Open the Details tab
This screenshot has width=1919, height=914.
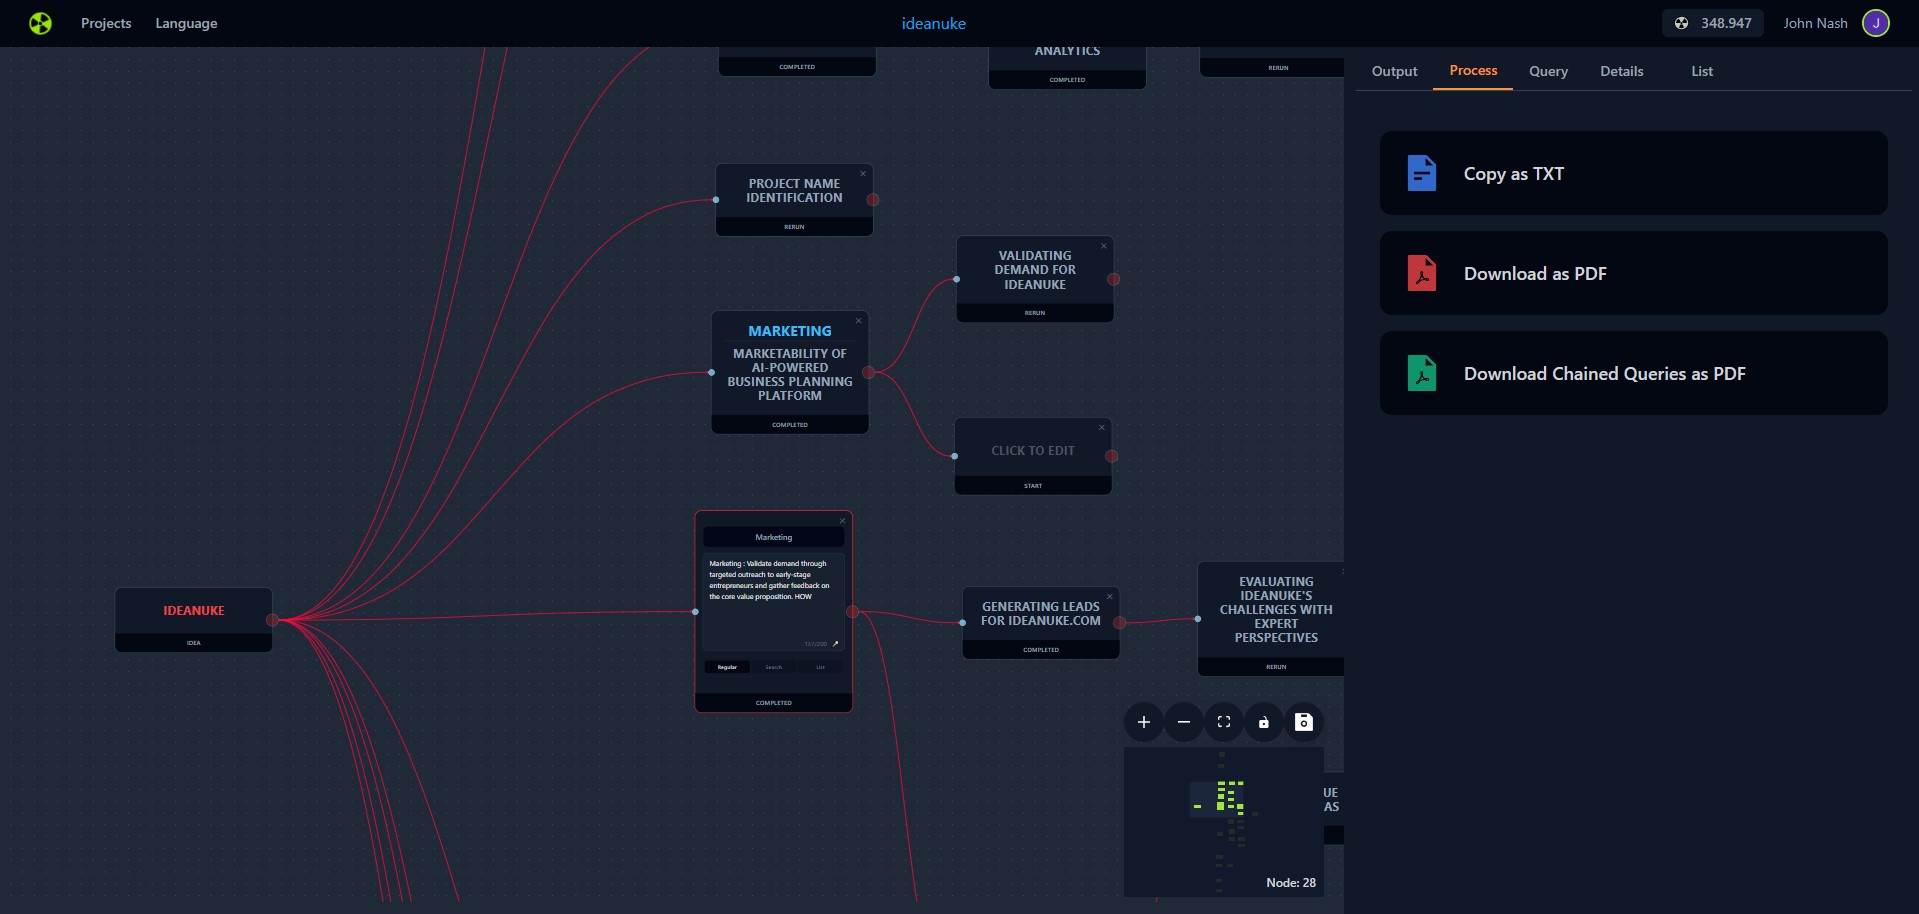tap(1621, 71)
